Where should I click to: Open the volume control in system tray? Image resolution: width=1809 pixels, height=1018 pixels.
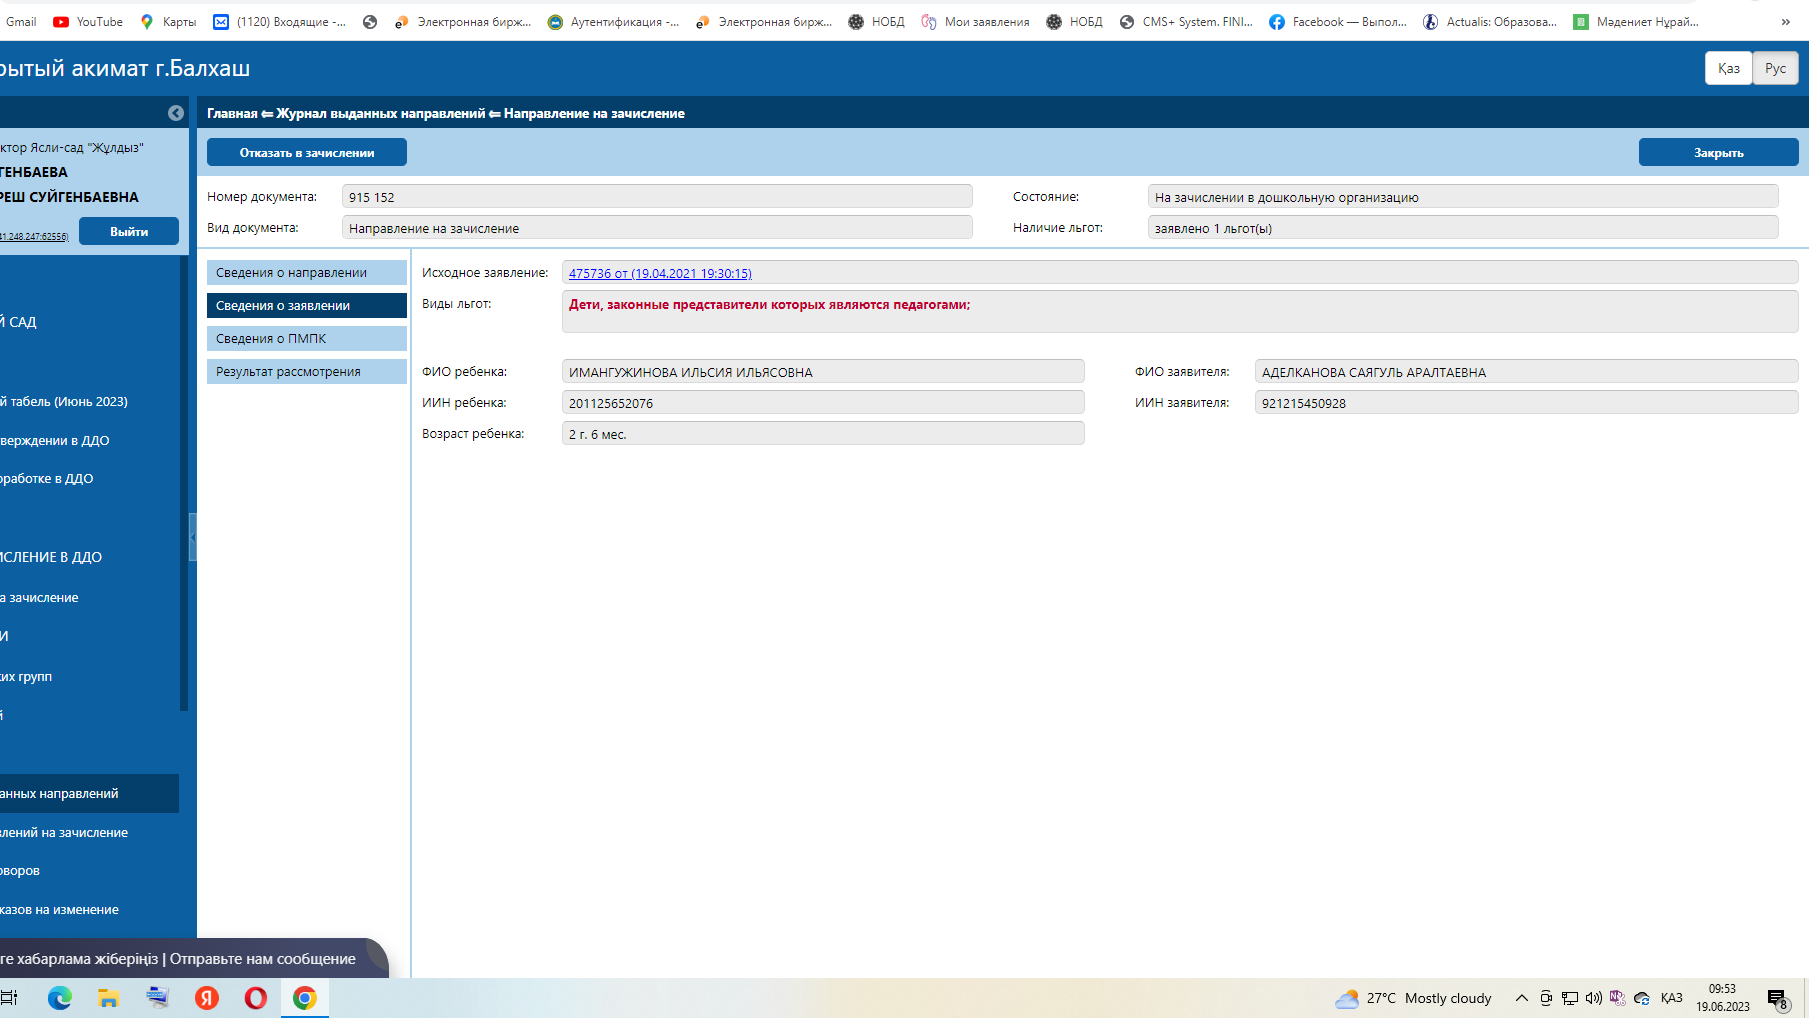[x=1593, y=998]
